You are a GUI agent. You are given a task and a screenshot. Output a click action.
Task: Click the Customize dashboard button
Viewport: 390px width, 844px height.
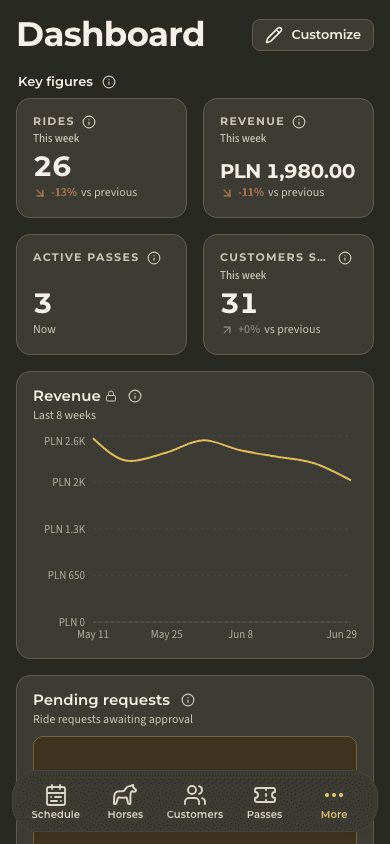pos(313,35)
